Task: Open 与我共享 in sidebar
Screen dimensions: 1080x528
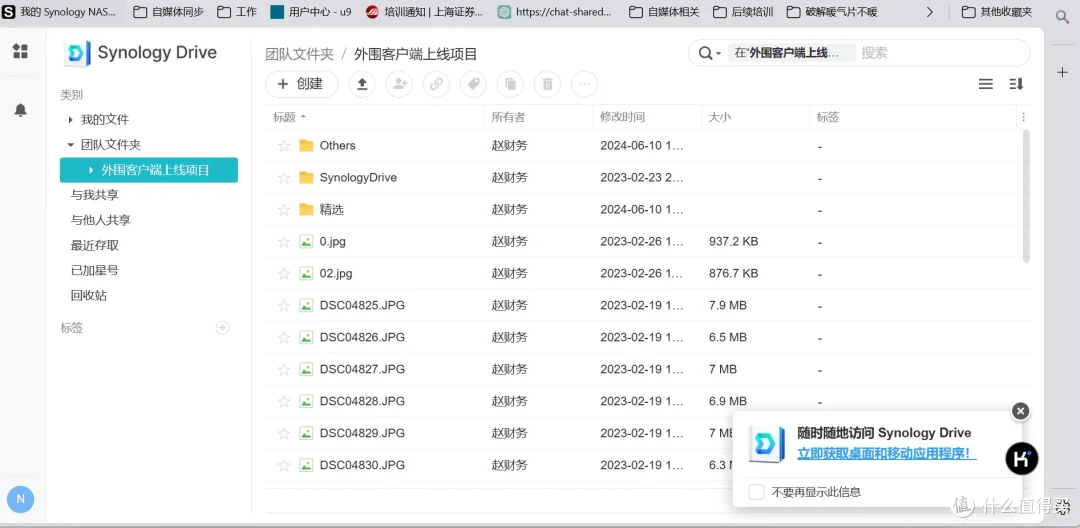Action: click(x=94, y=195)
